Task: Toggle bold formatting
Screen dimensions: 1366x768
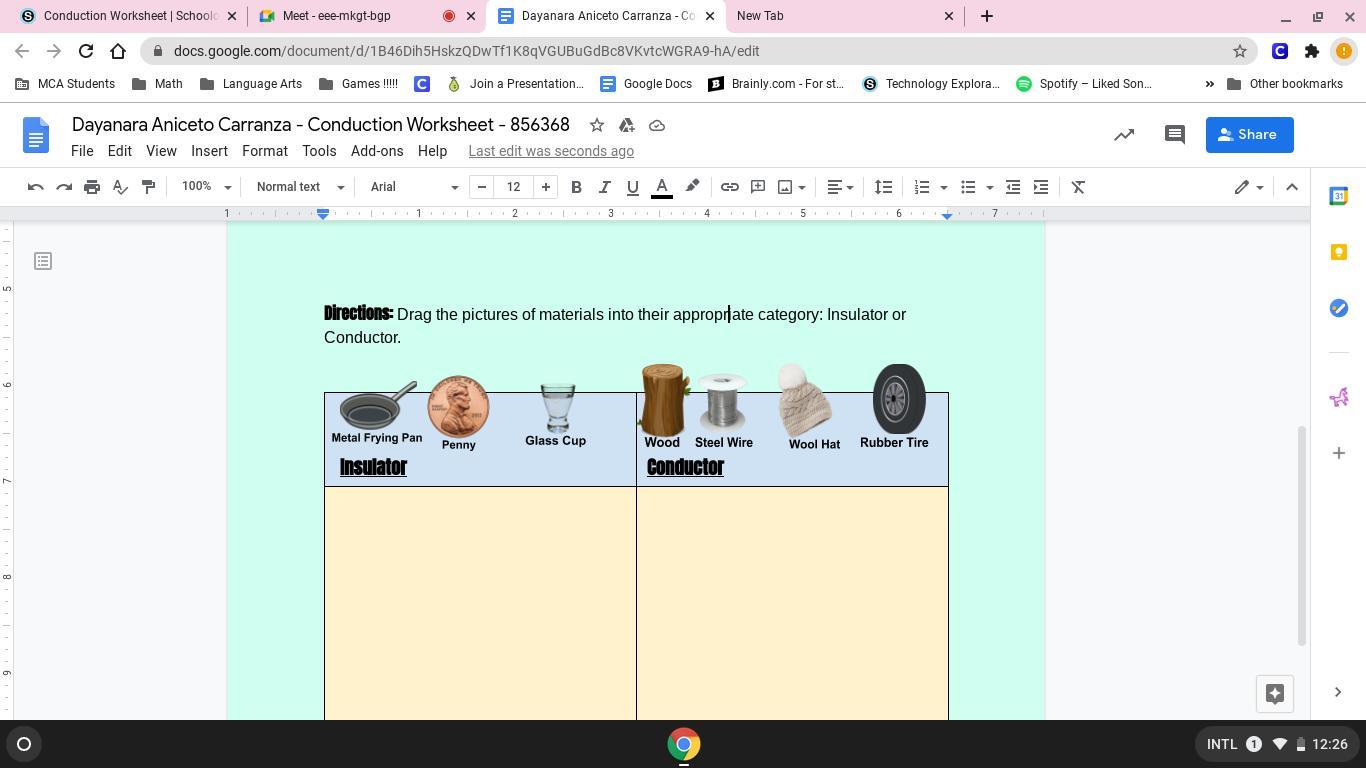Action: point(576,187)
